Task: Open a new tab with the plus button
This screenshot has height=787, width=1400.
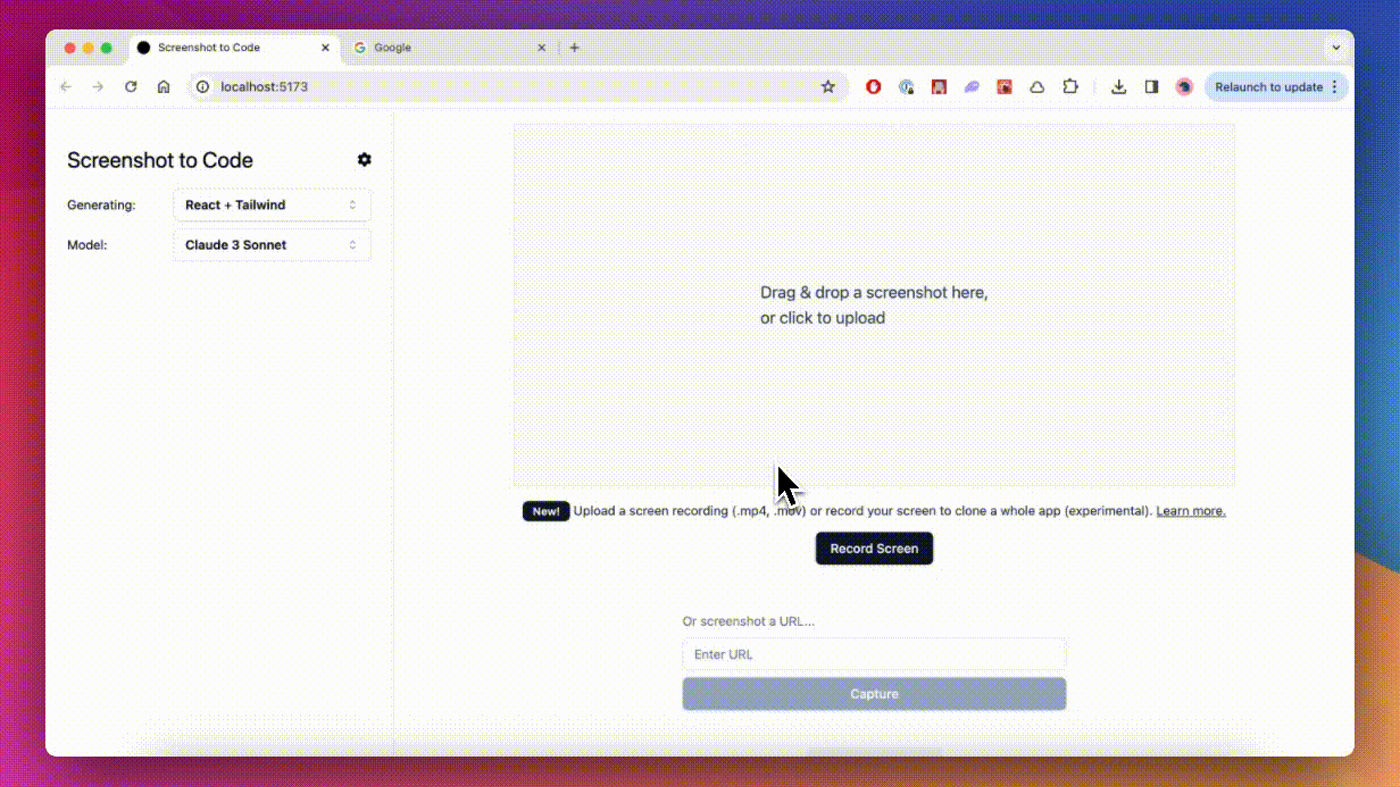Action: pyautogui.click(x=574, y=47)
